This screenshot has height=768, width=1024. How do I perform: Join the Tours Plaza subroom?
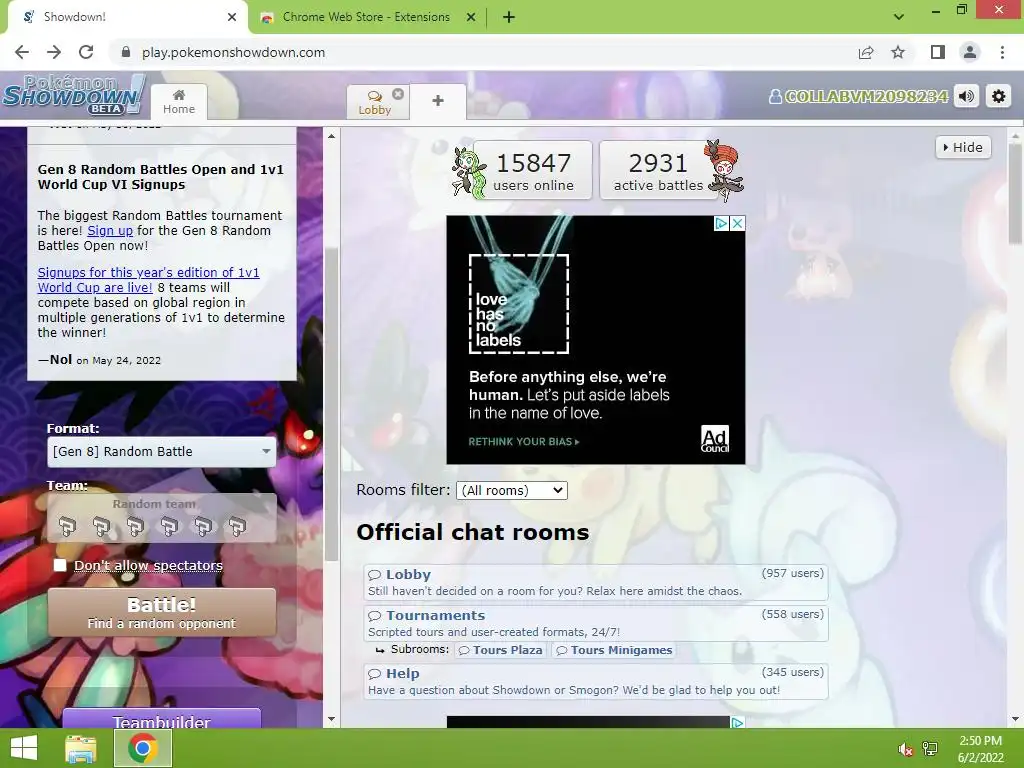click(500, 650)
